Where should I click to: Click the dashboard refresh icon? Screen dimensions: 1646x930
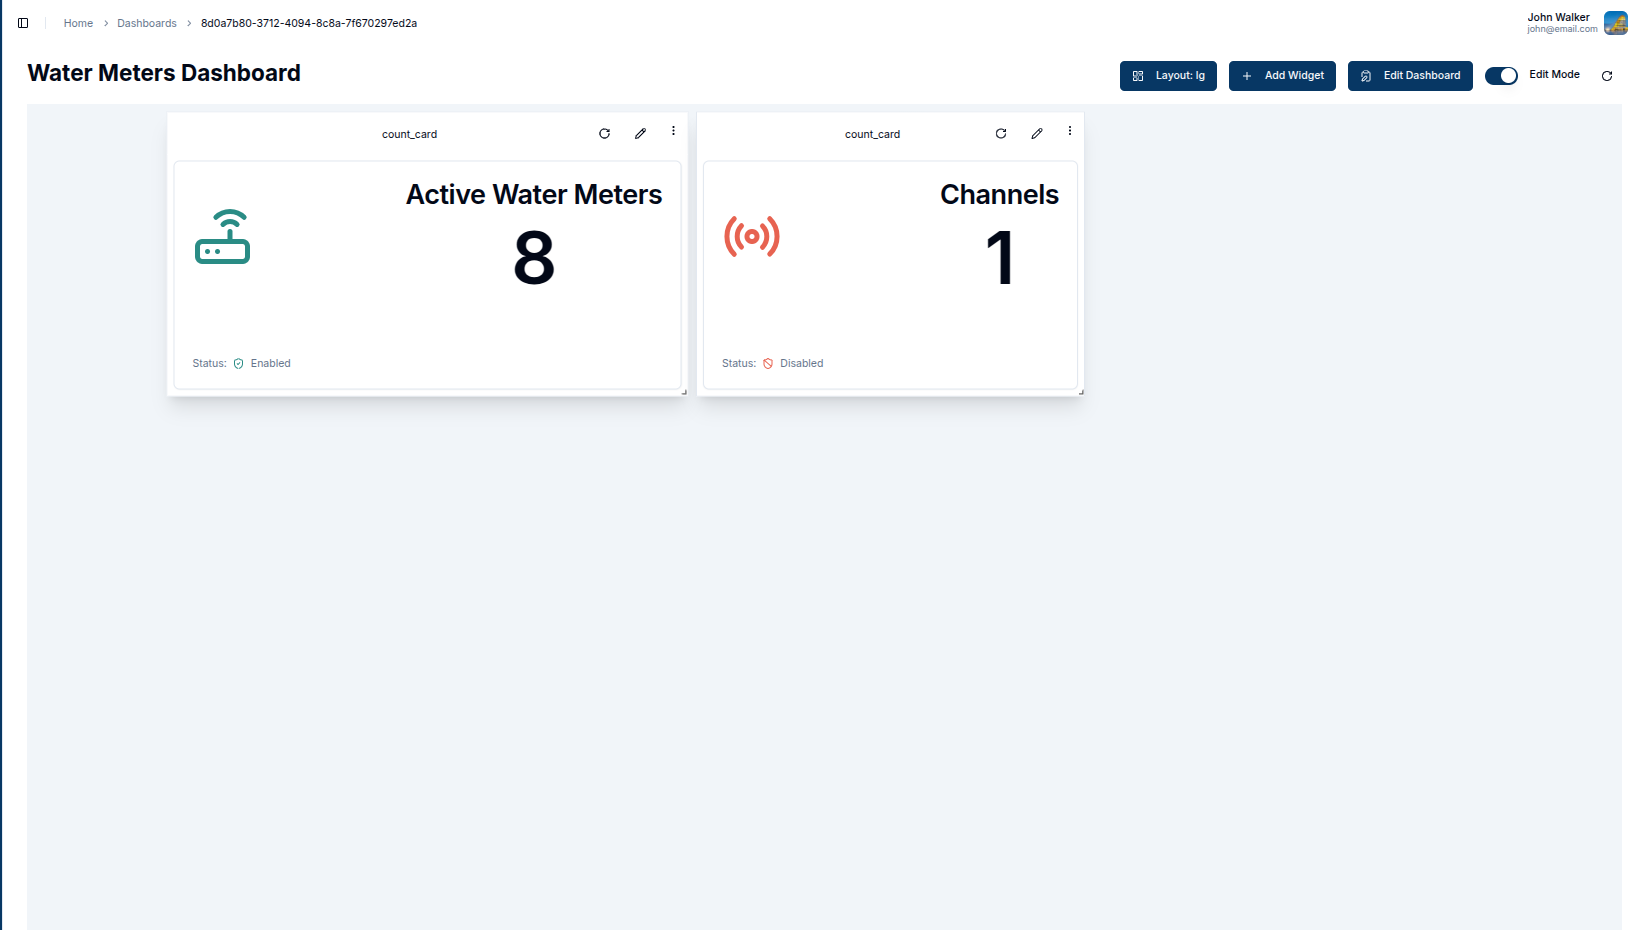[1607, 76]
